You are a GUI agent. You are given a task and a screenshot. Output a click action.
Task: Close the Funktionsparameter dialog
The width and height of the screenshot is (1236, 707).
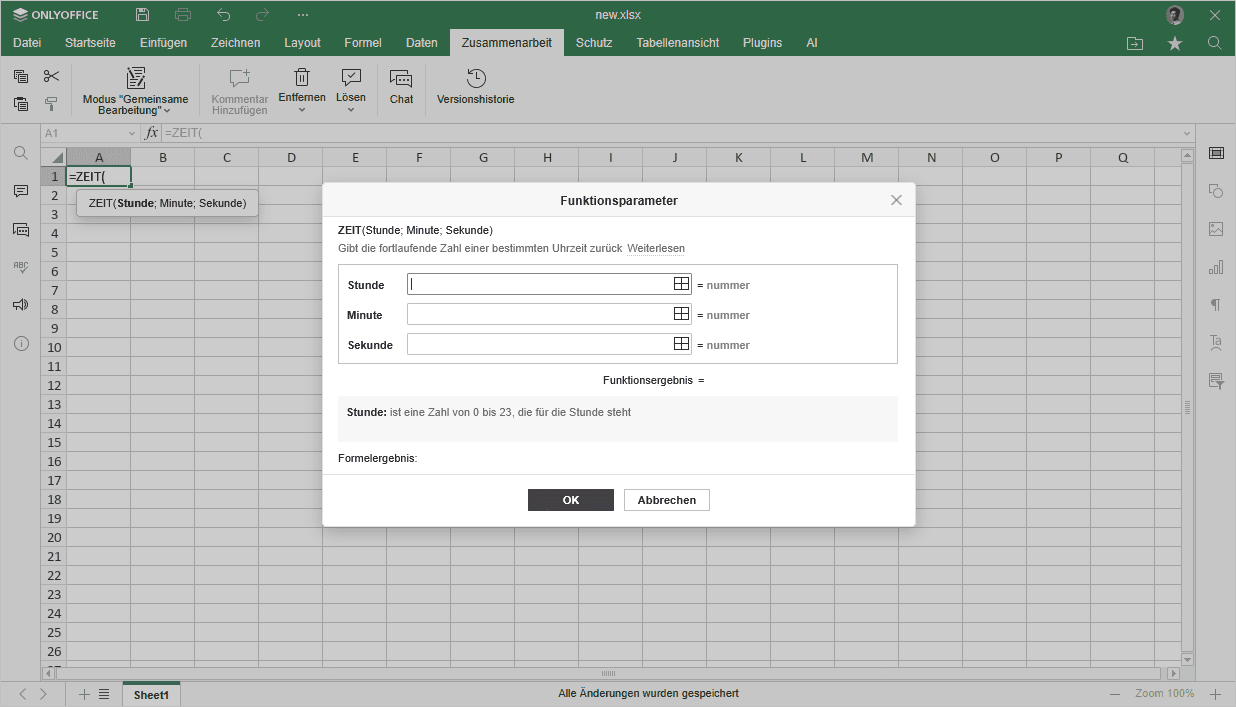(896, 200)
